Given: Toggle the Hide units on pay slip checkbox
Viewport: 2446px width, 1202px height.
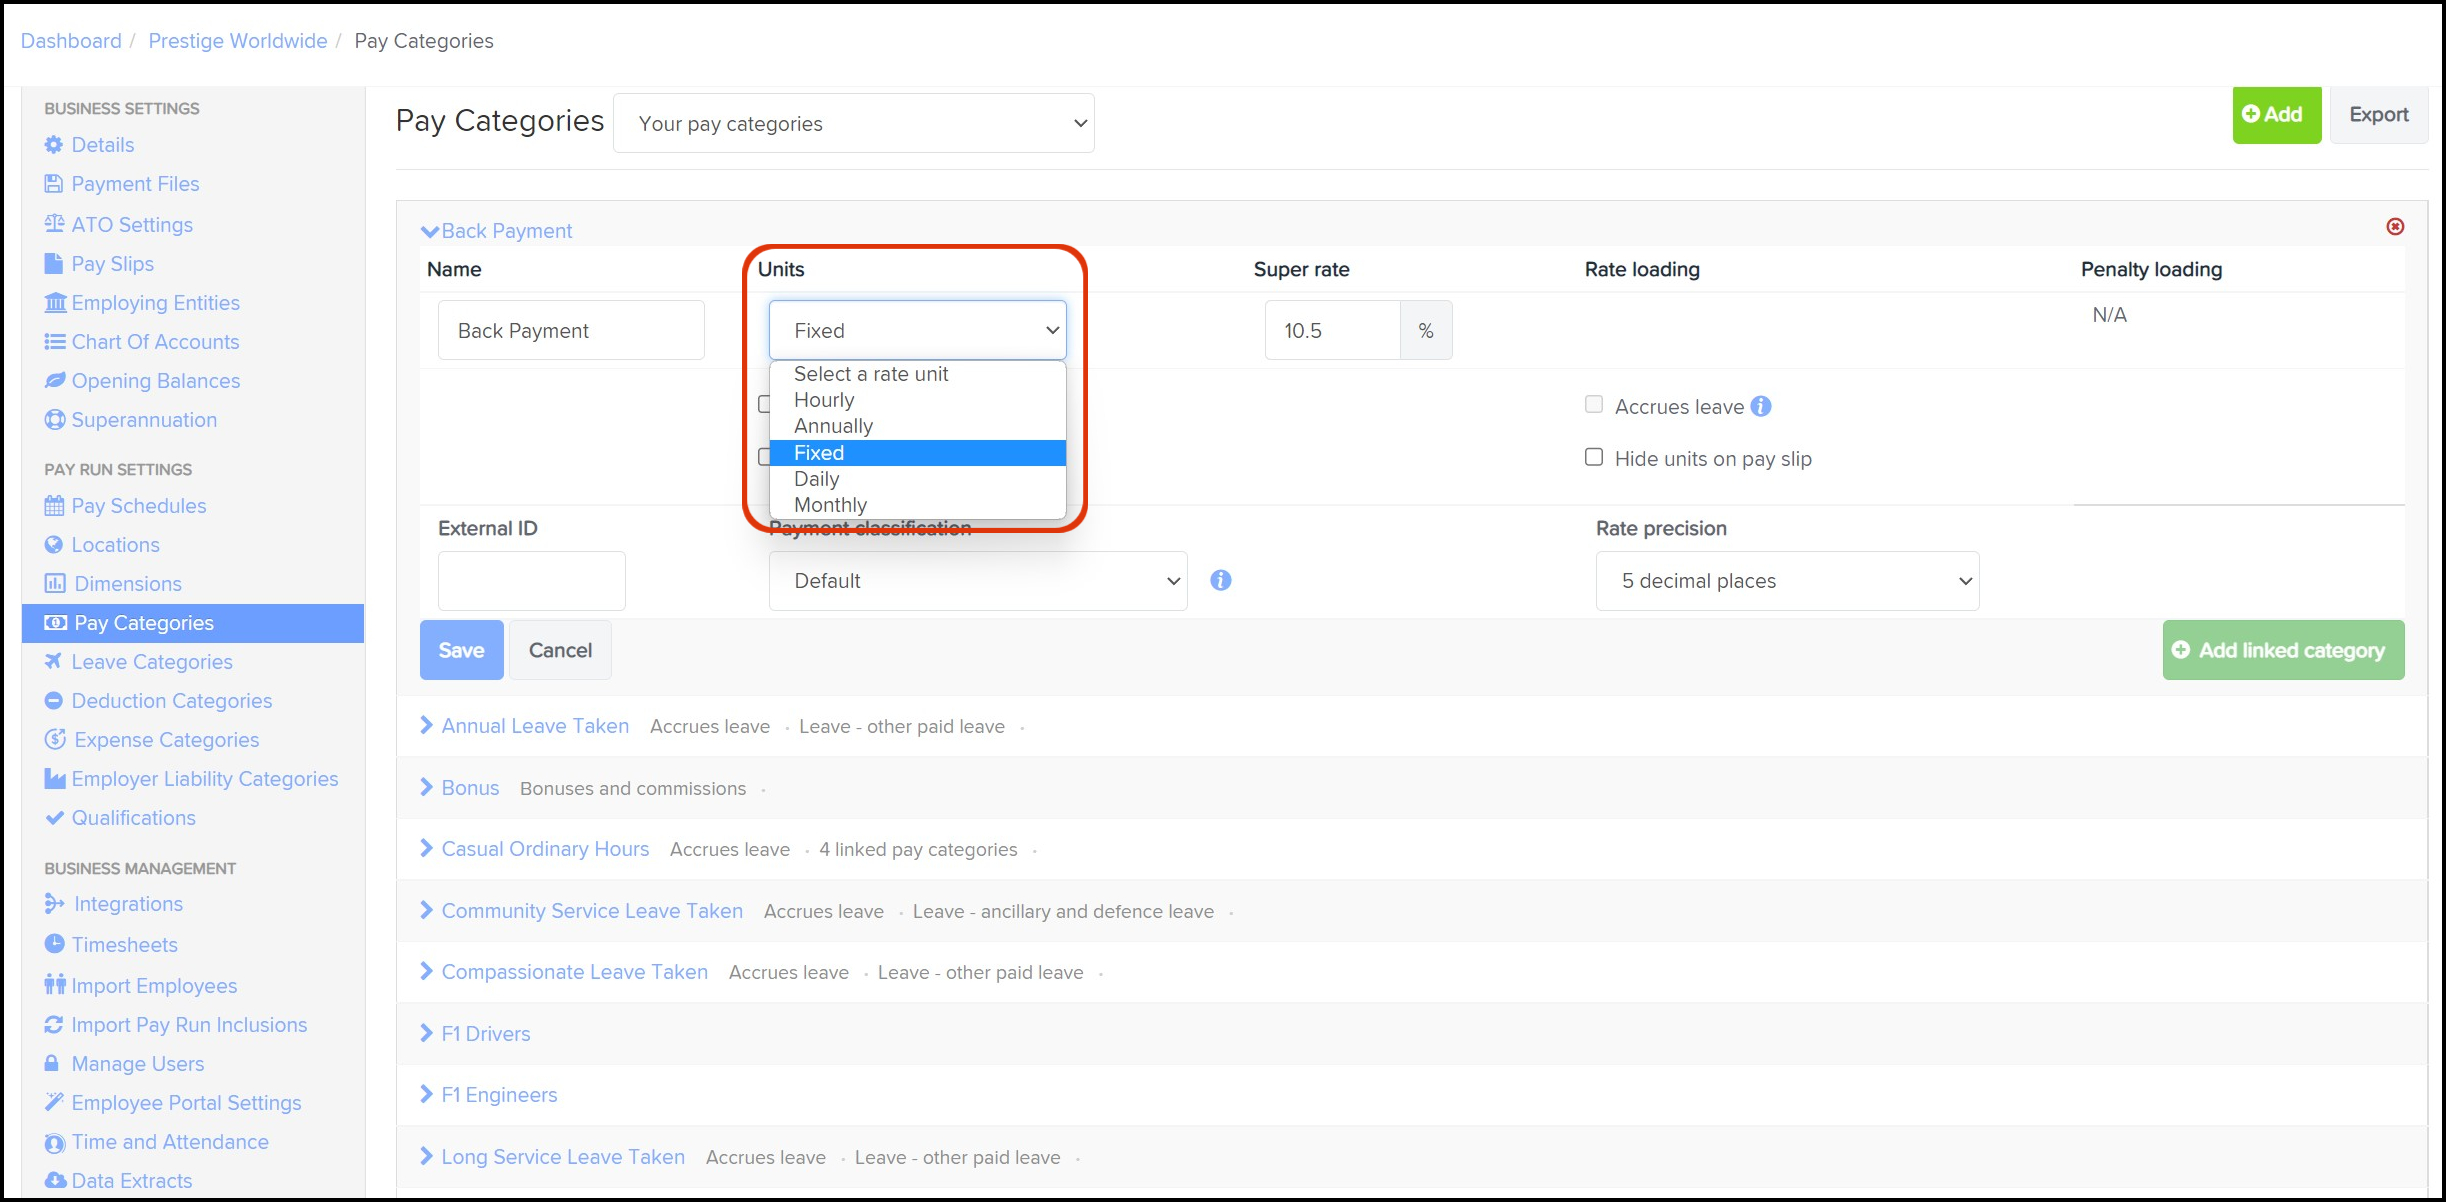Looking at the screenshot, I should point(1594,457).
